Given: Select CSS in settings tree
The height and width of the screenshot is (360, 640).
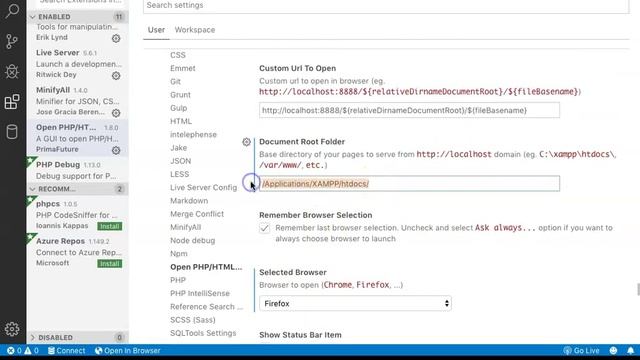Looking at the screenshot, I should 178,55.
